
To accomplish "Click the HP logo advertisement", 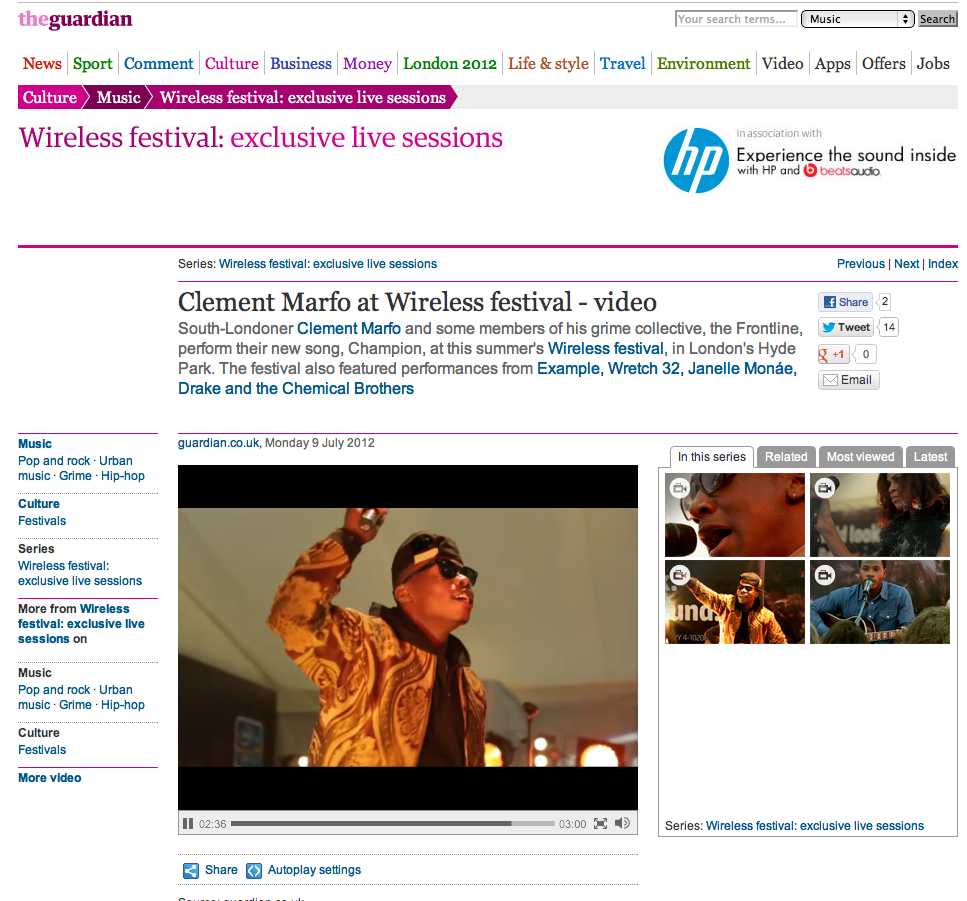I will [x=696, y=160].
